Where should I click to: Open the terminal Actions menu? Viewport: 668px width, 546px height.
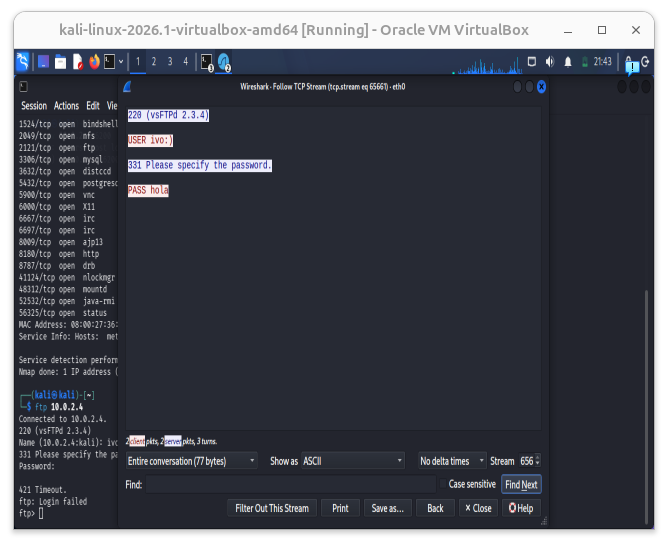(x=66, y=106)
